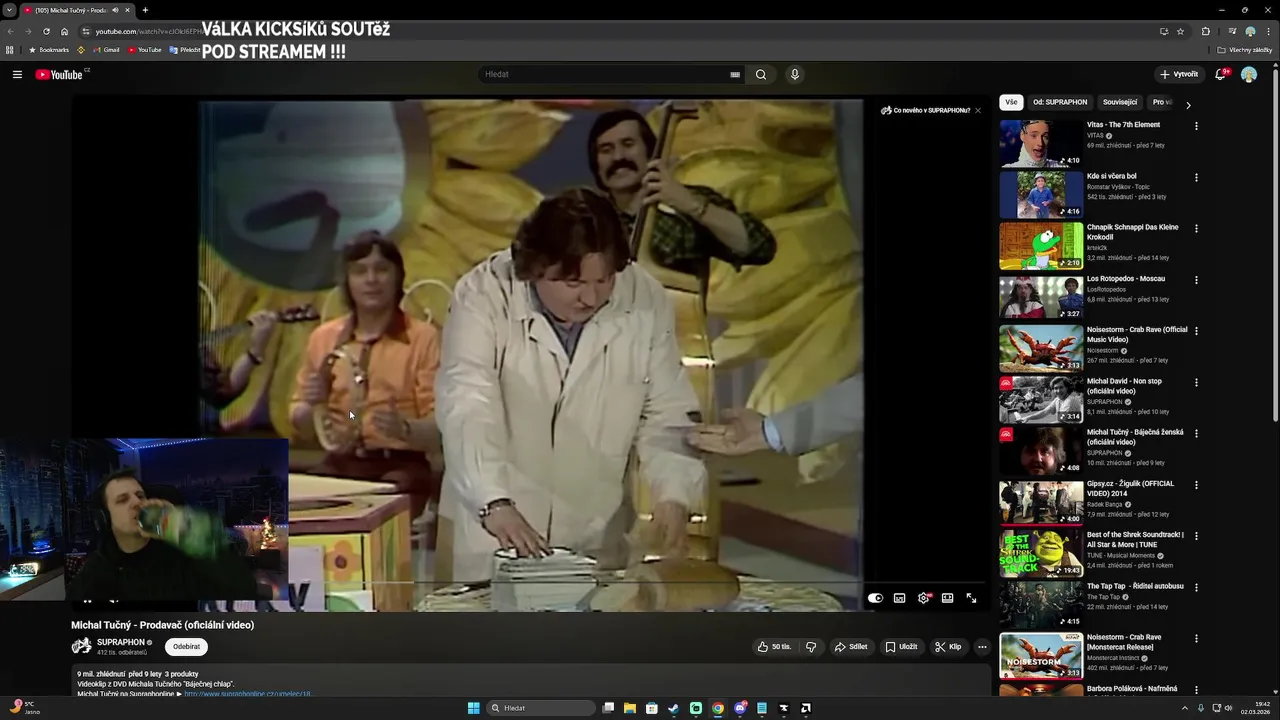Click the SUPRAPHON channel name
Viewport: 1280px width, 720px height.
121,642
